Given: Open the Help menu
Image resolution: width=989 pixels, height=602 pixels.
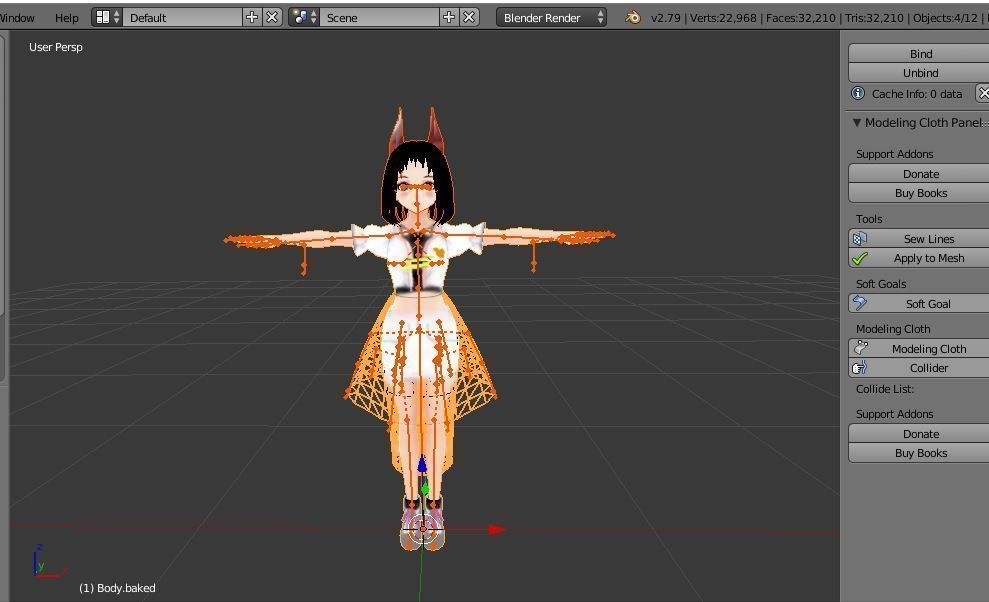Looking at the screenshot, I should (66, 18).
